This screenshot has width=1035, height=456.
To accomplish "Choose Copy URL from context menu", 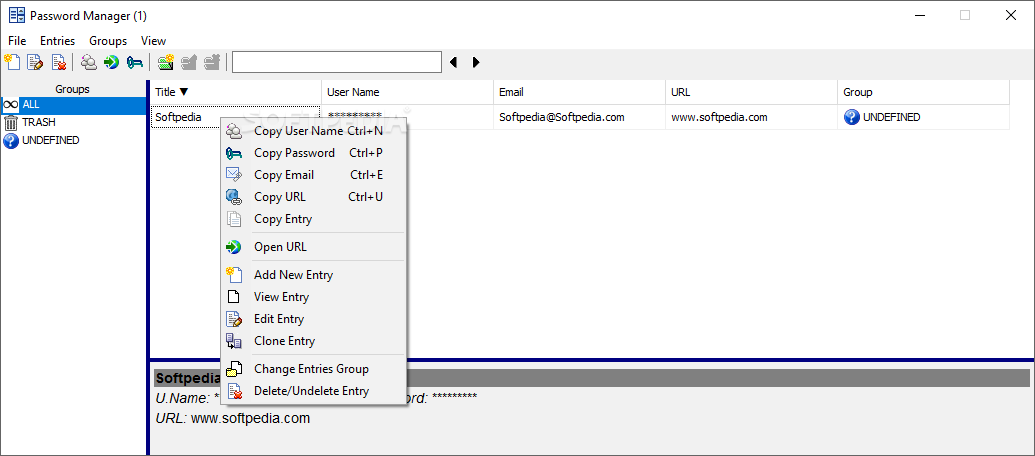I will tap(314, 197).
